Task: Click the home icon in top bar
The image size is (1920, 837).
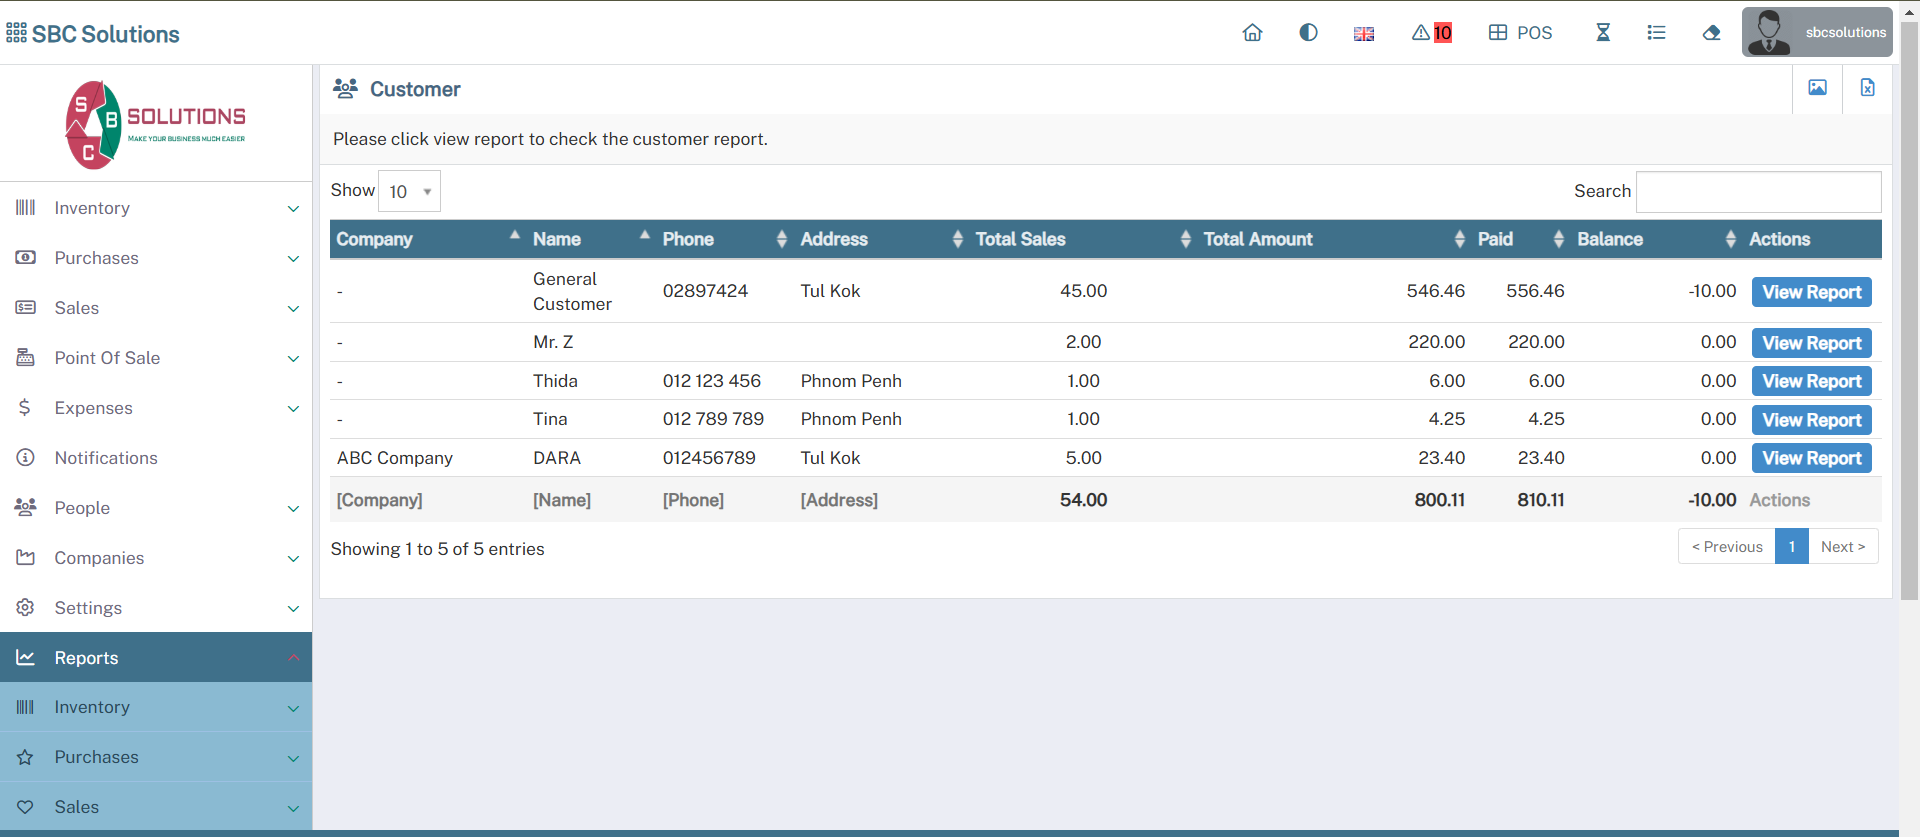Action: coord(1252,33)
